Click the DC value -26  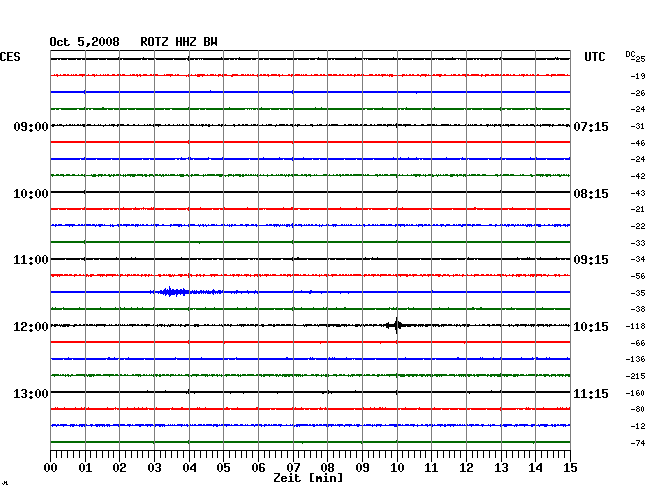638,93
